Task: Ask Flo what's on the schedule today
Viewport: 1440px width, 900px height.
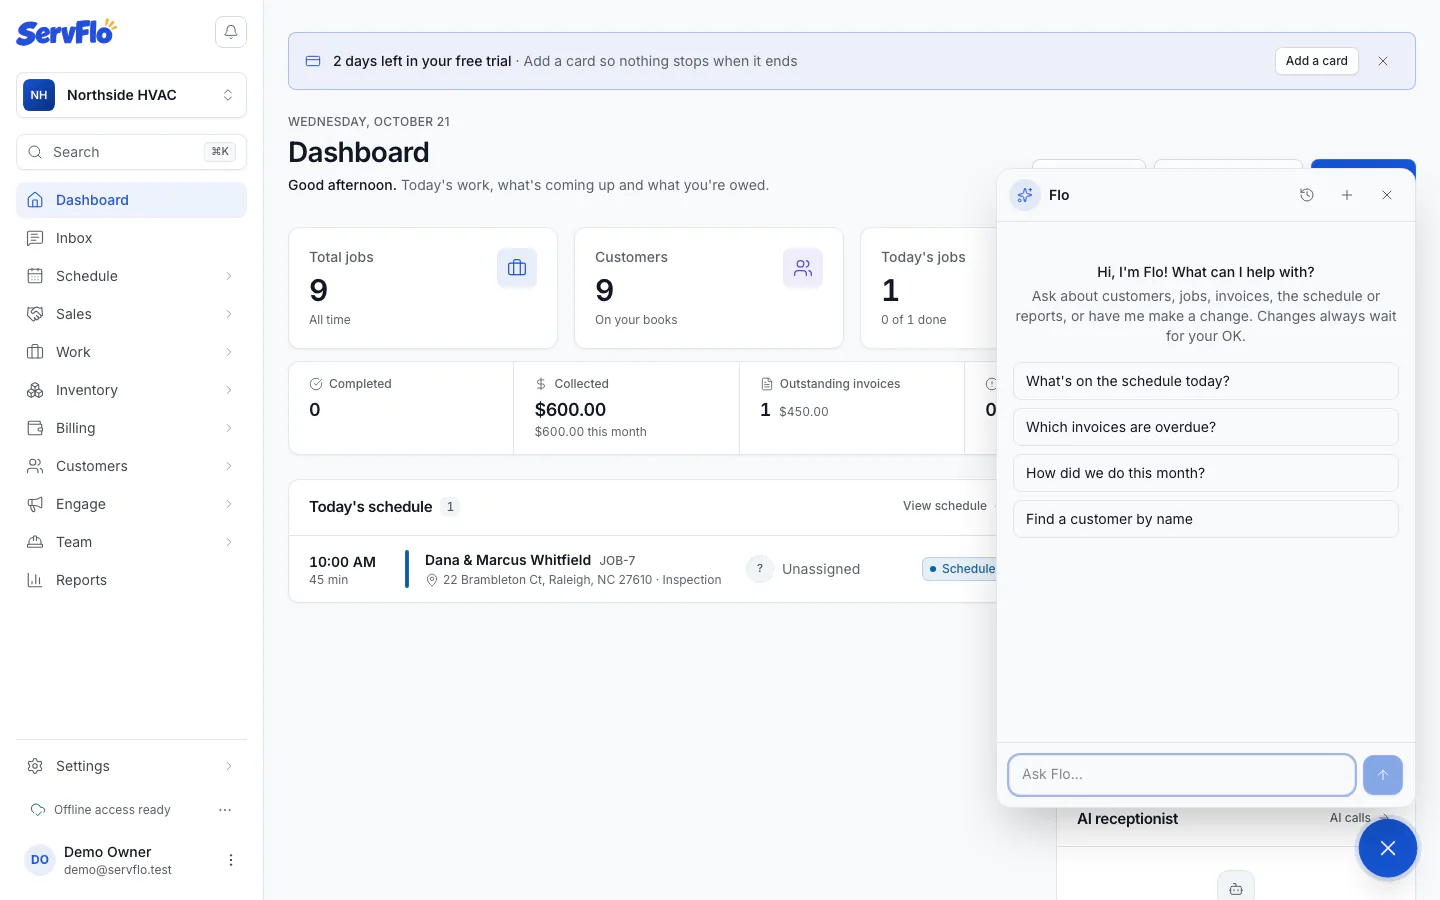Action: pos(1205,381)
